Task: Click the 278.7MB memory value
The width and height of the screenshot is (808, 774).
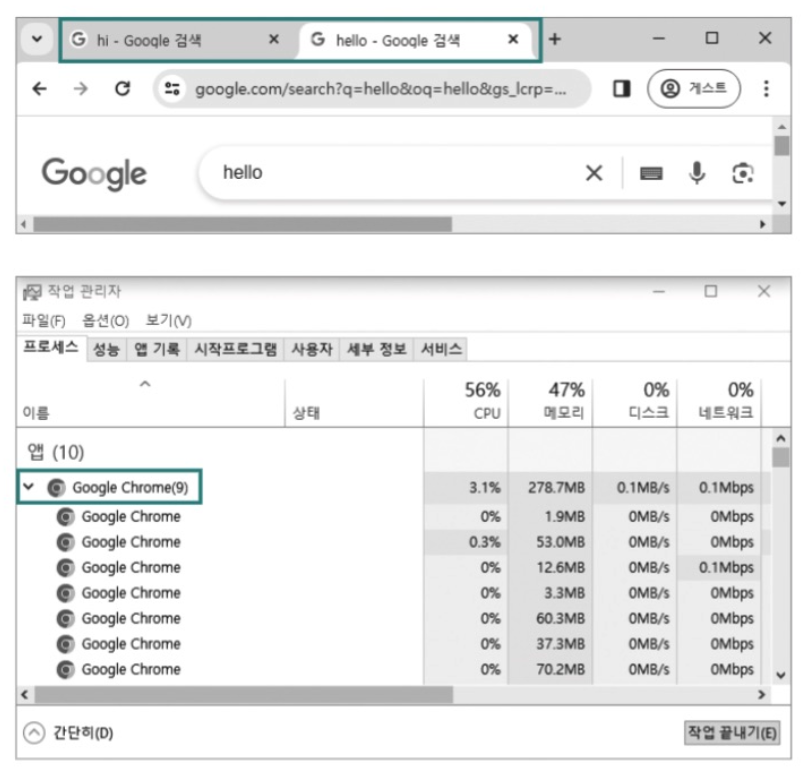Action: 557,487
